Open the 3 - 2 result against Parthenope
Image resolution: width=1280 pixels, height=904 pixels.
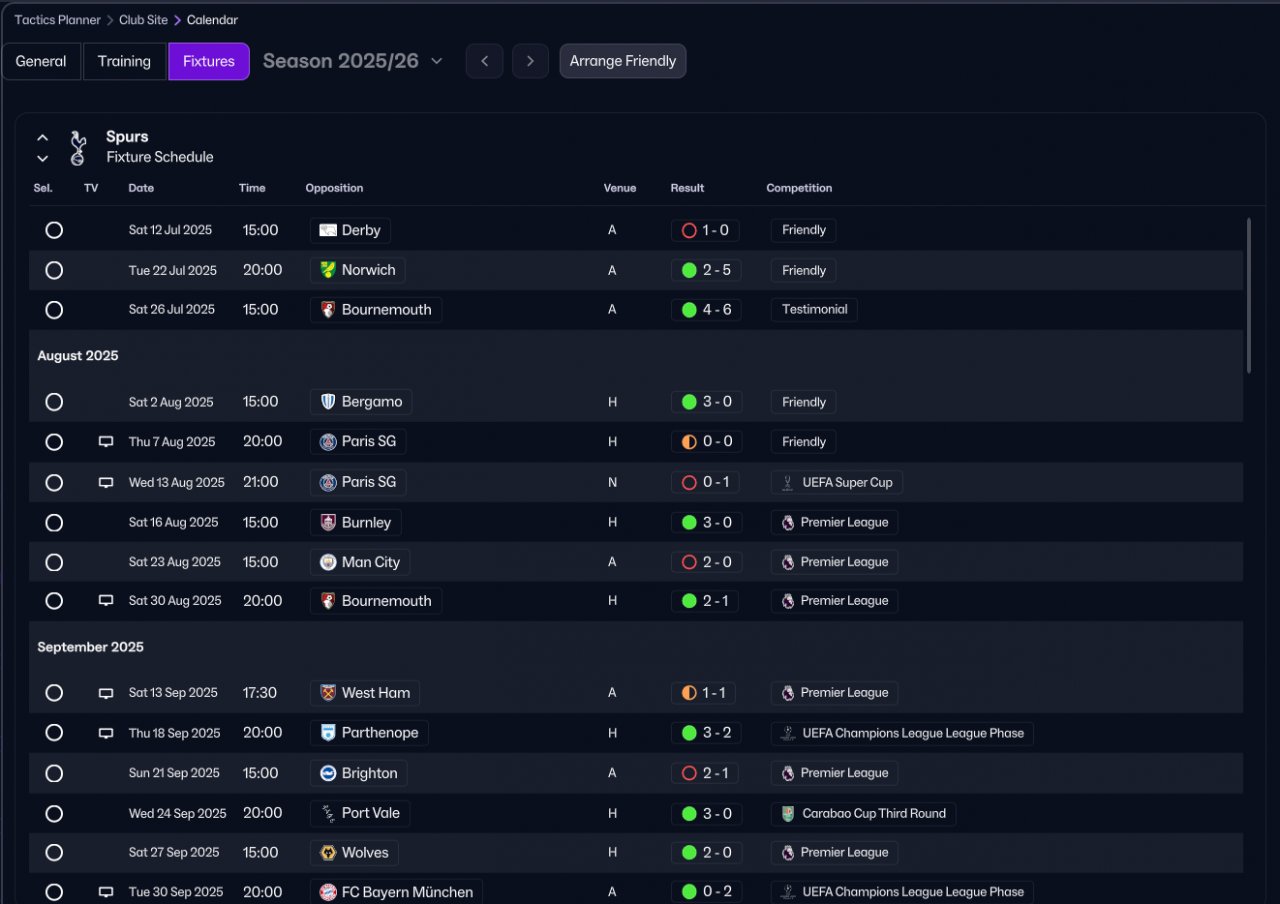[x=706, y=733]
